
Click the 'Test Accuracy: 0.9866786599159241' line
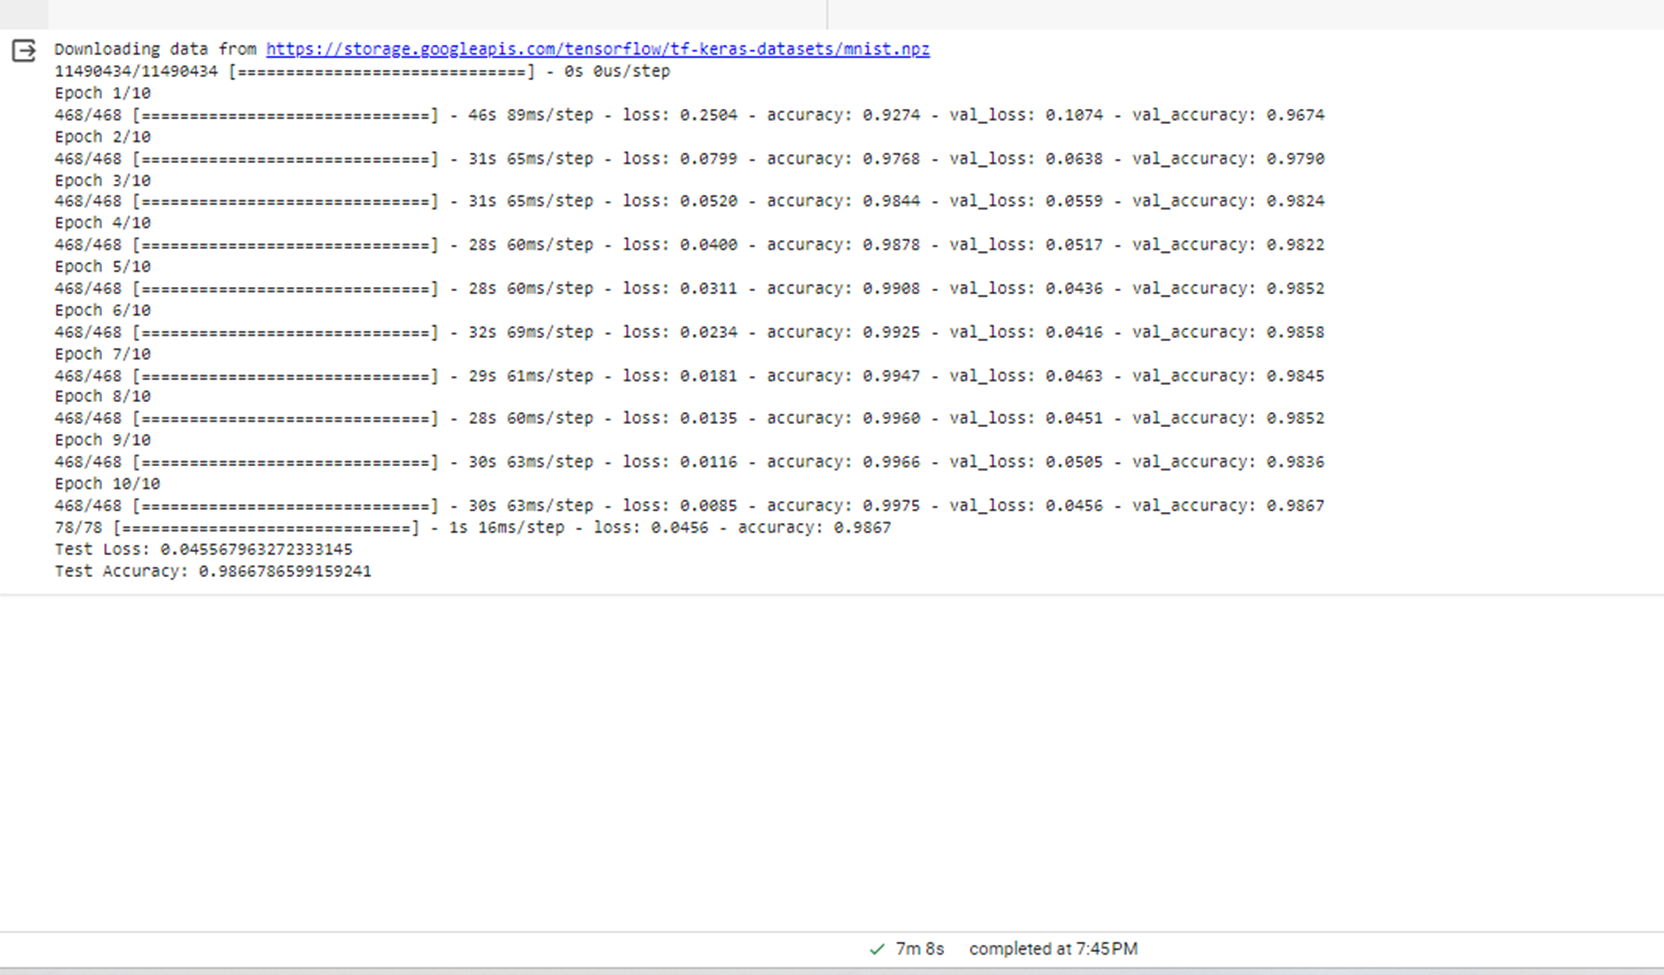213,572
